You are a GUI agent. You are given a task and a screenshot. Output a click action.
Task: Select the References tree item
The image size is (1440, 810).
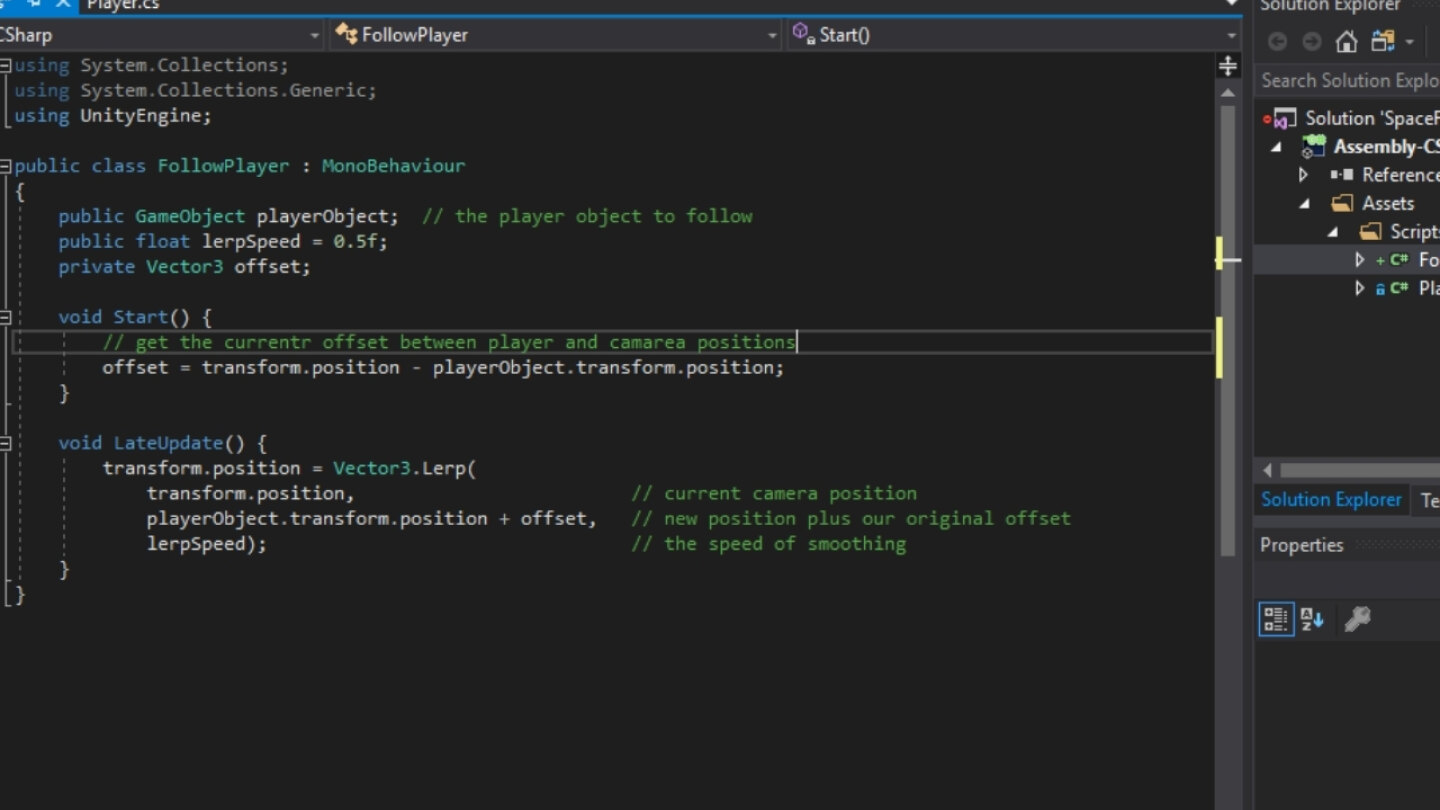1400,175
